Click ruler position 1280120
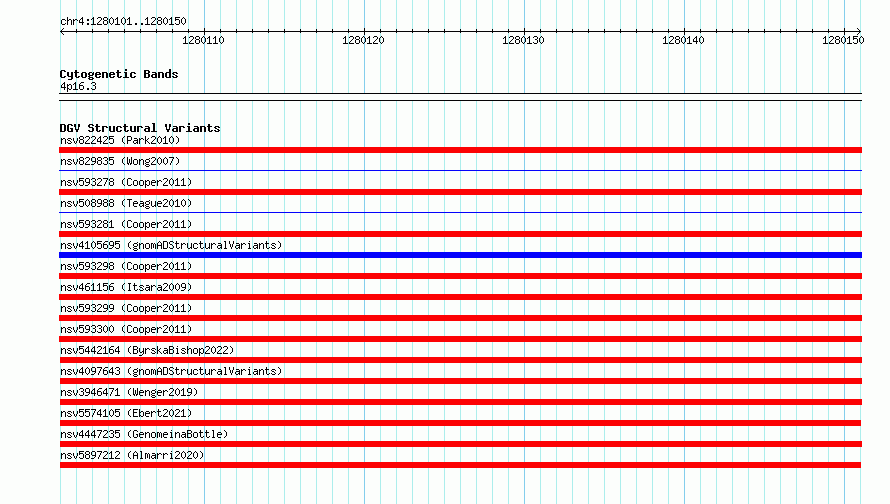This screenshot has height=504, width=890. [x=363, y=40]
